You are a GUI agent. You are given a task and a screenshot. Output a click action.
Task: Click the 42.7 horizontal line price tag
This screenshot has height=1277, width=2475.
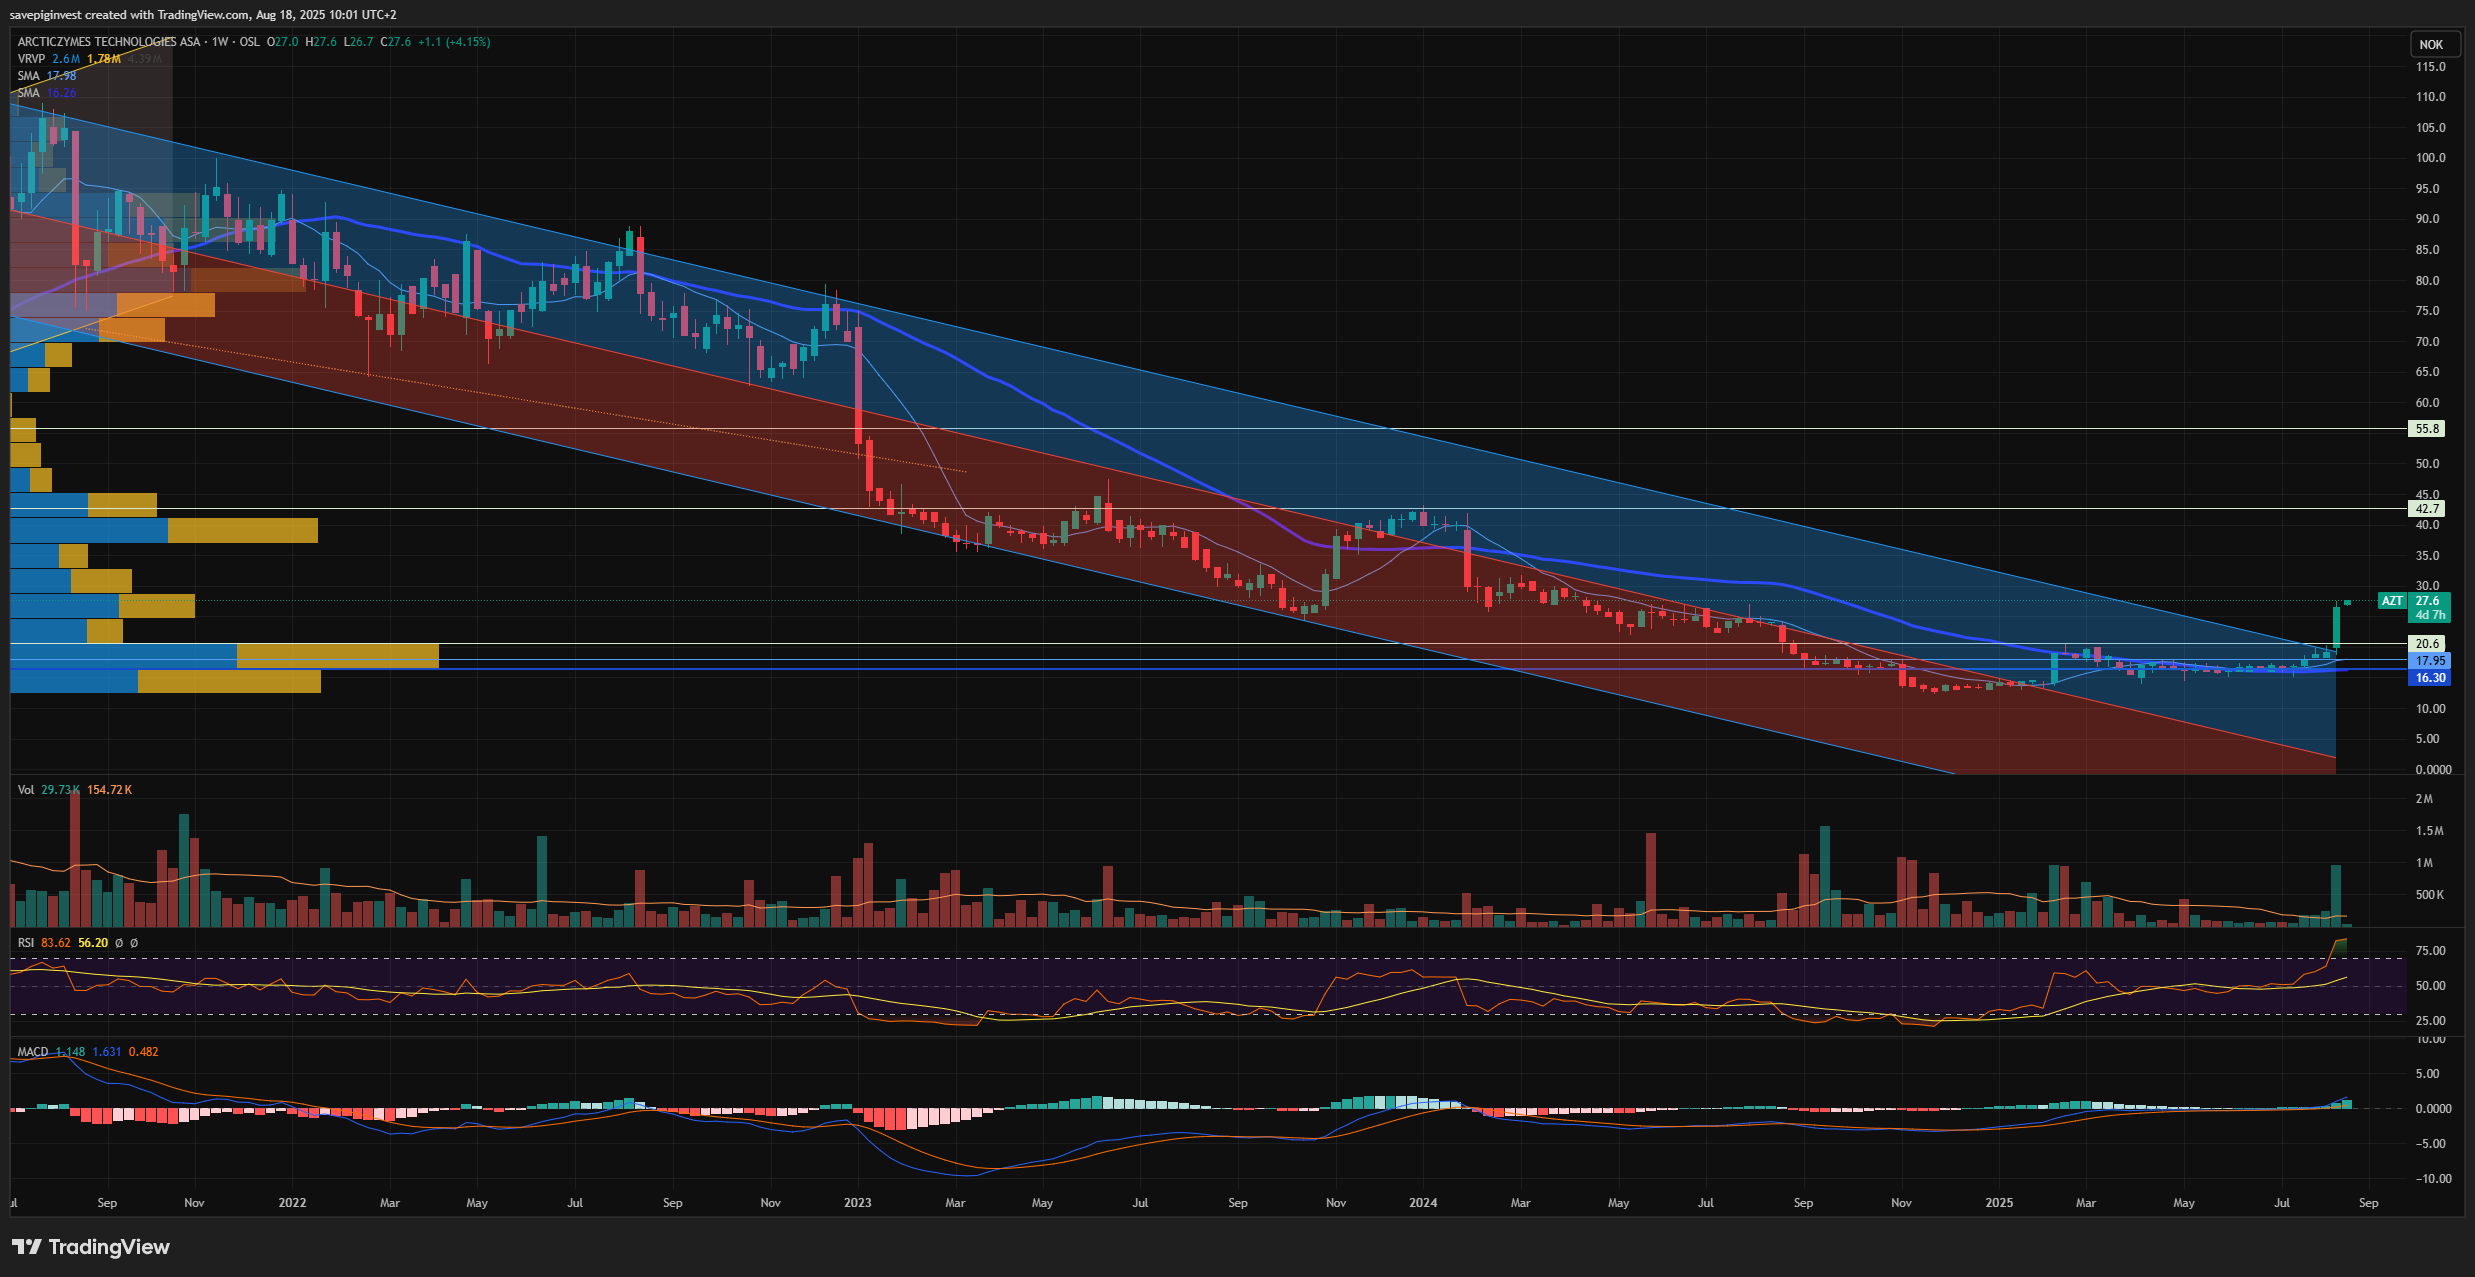point(2427,509)
